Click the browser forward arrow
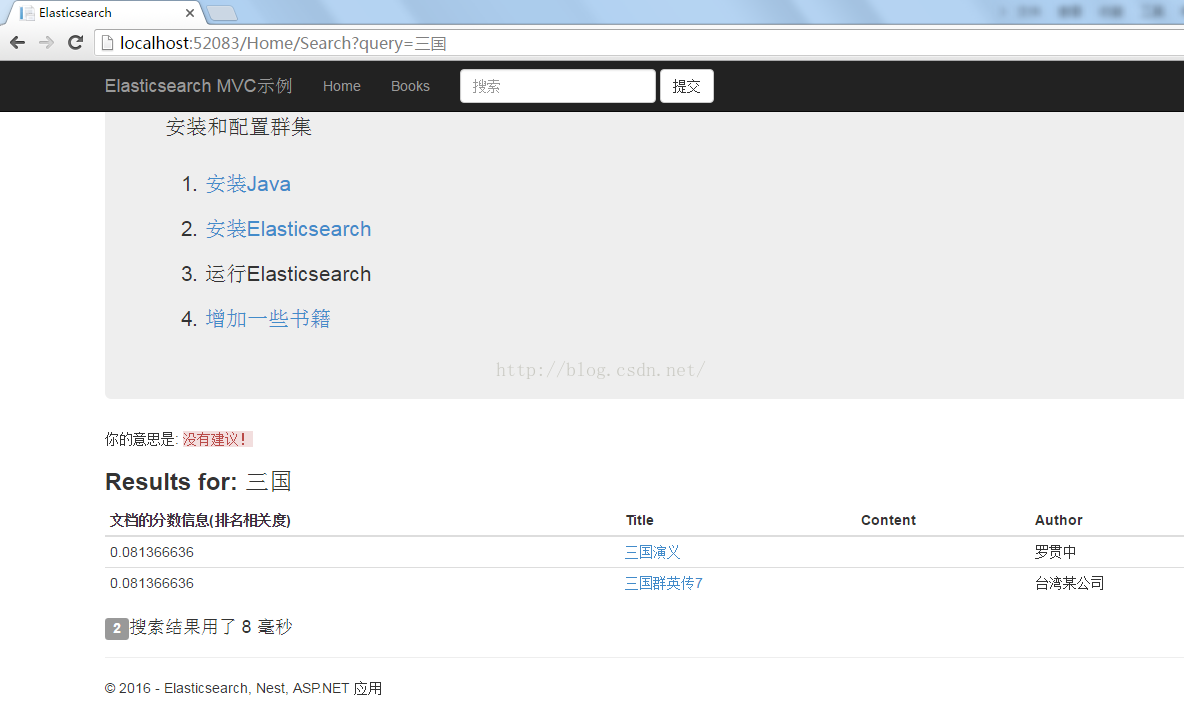The image size is (1184, 719). click(x=46, y=43)
